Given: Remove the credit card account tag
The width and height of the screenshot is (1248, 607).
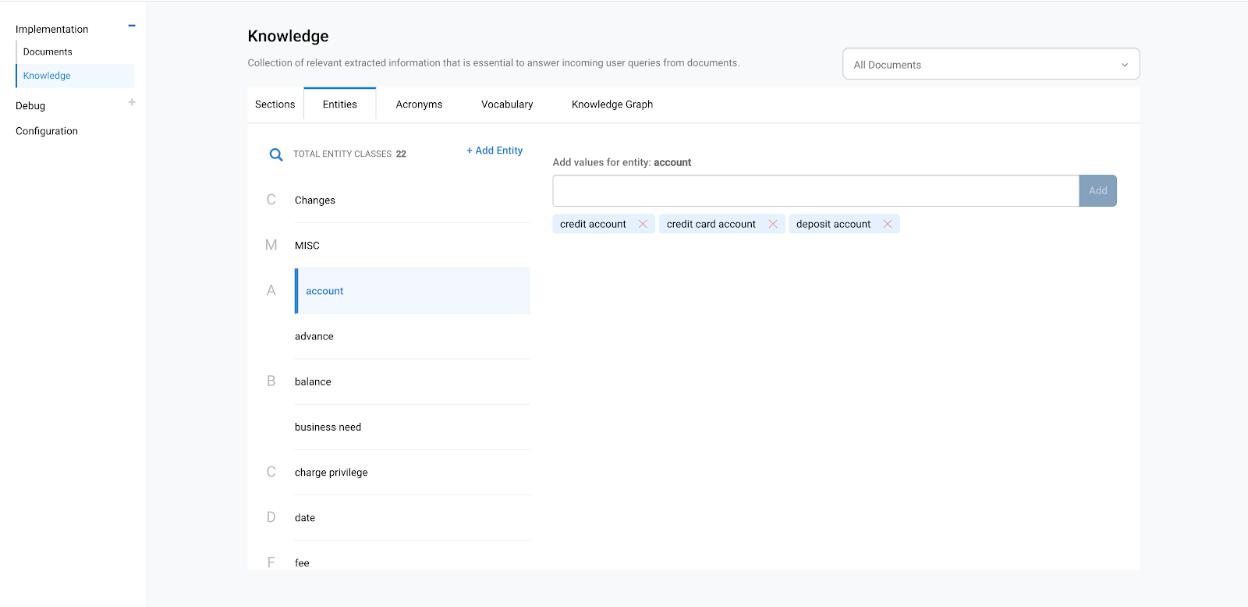Looking at the screenshot, I should 772,224.
